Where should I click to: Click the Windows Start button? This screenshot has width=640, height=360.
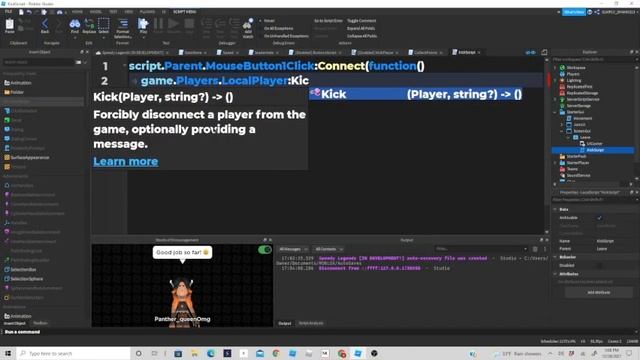[x=8, y=353]
